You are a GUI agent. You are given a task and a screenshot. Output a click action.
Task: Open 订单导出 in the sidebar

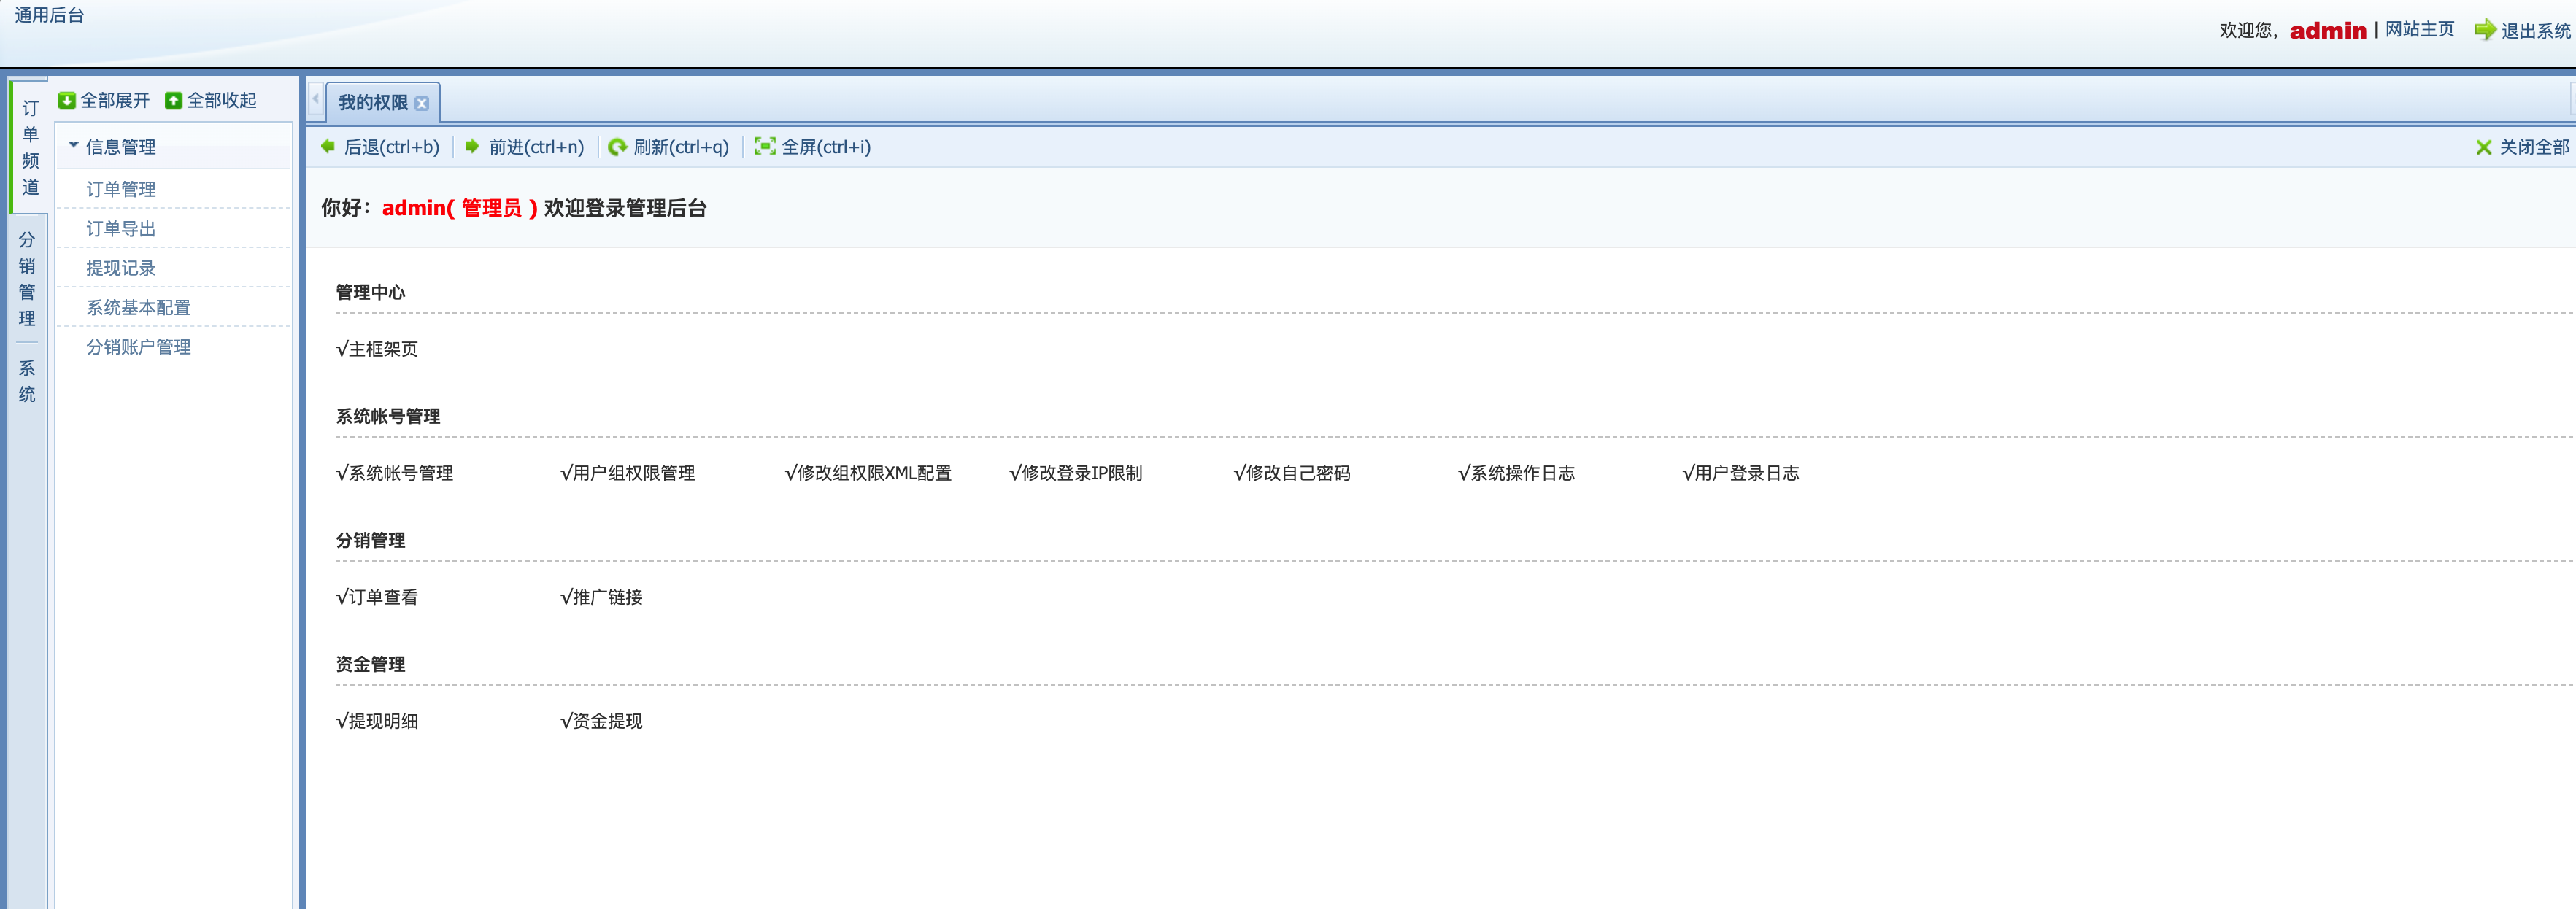pyautogui.click(x=121, y=229)
